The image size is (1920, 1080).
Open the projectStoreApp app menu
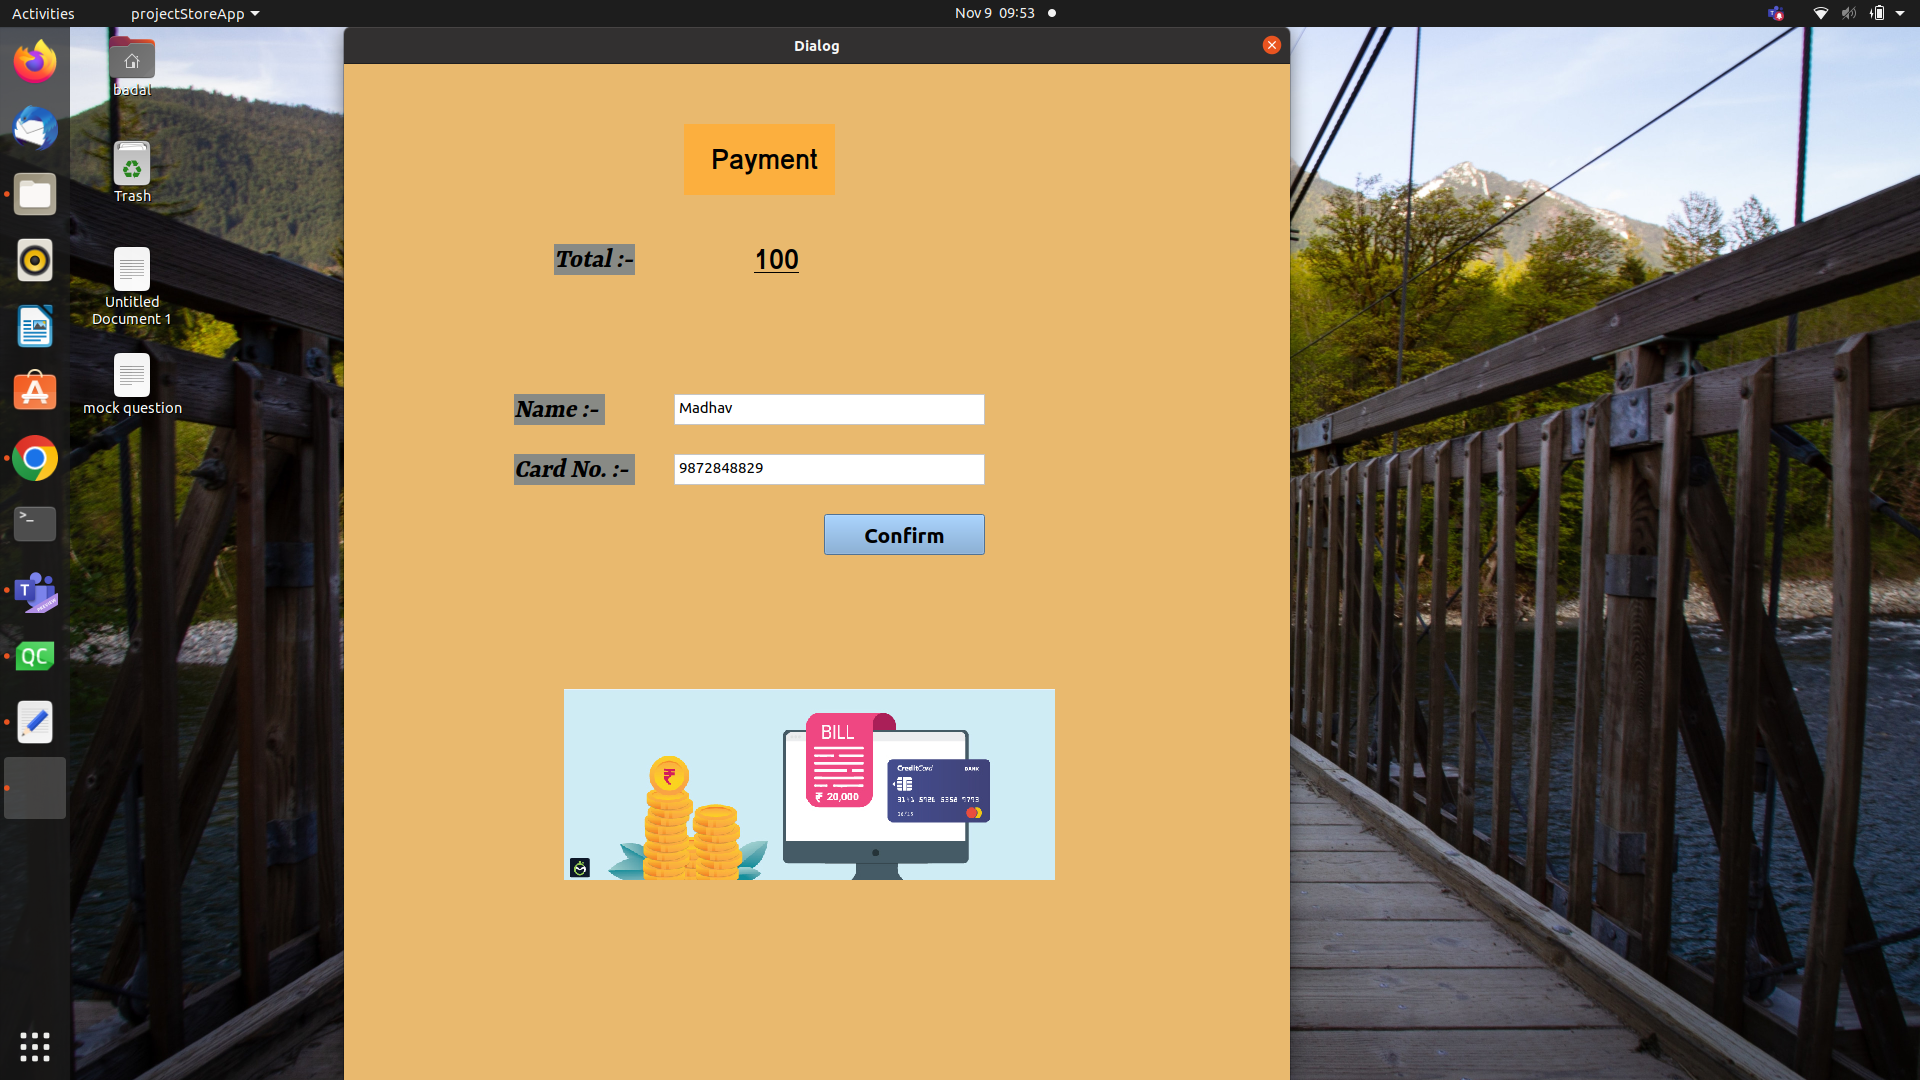195,13
